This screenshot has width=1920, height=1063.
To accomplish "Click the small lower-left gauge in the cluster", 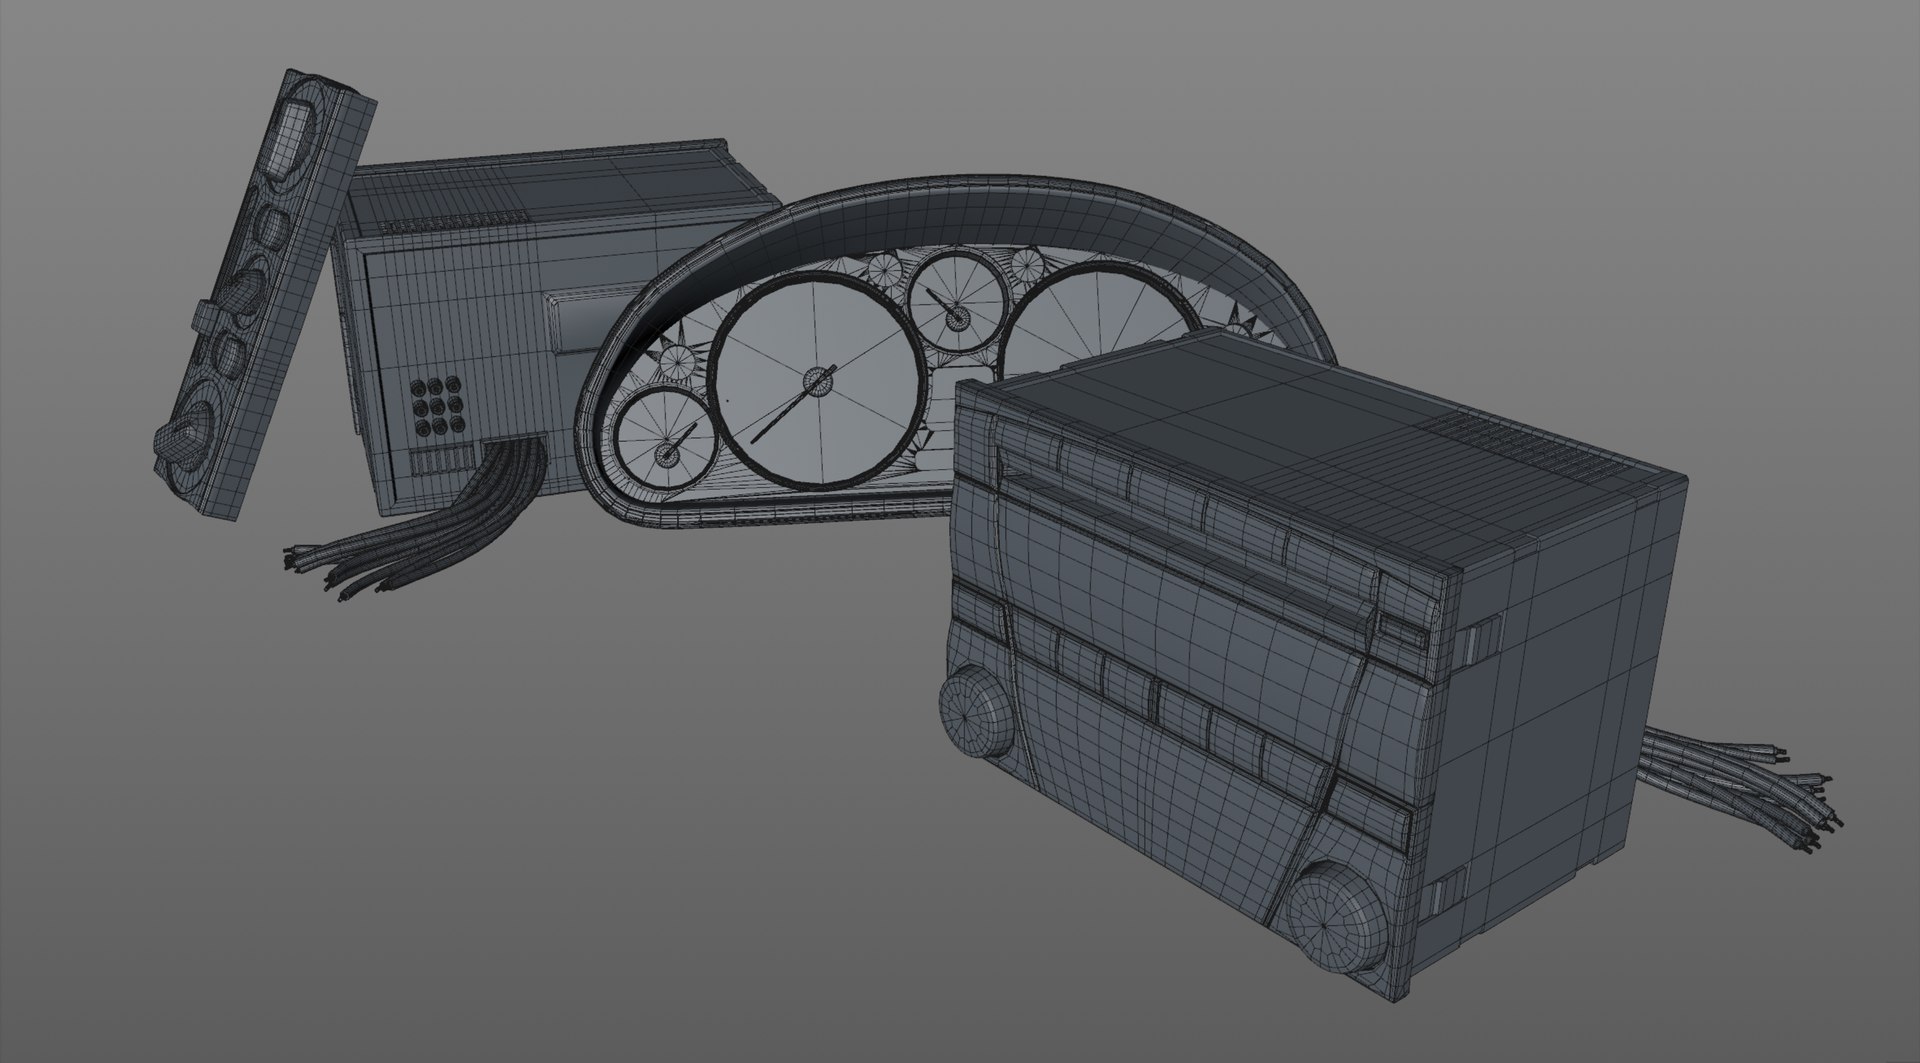I will coord(667,441).
